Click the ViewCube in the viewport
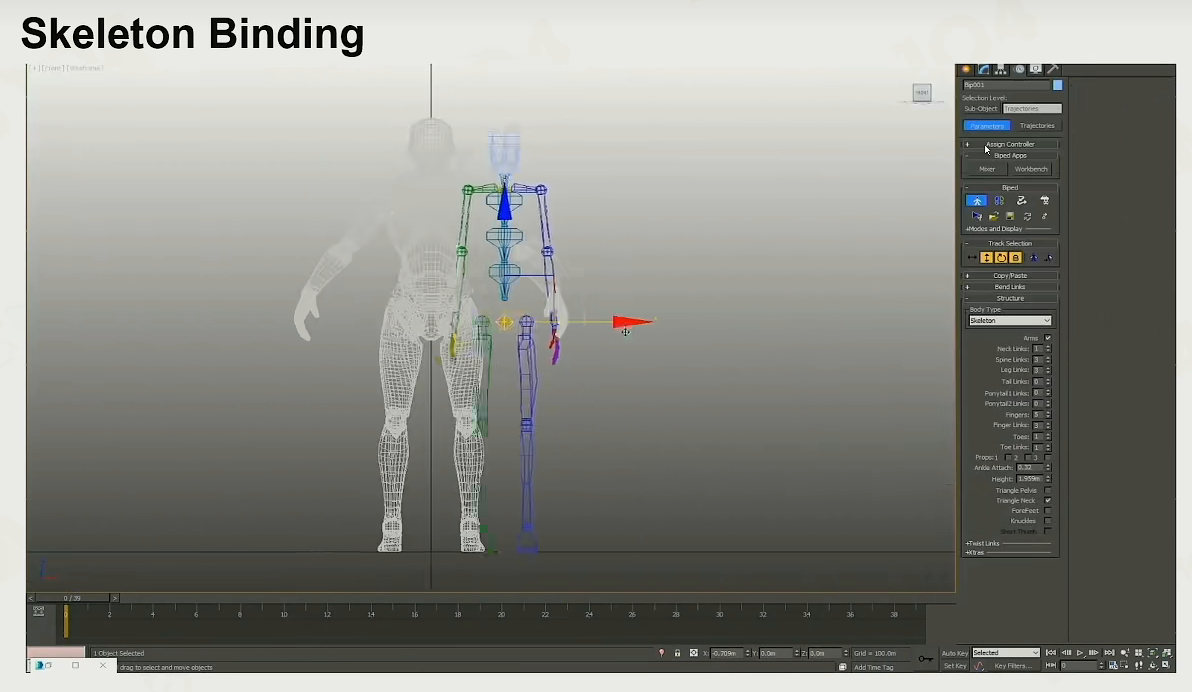Screen dimensions: 1192x692 tap(921, 93)
